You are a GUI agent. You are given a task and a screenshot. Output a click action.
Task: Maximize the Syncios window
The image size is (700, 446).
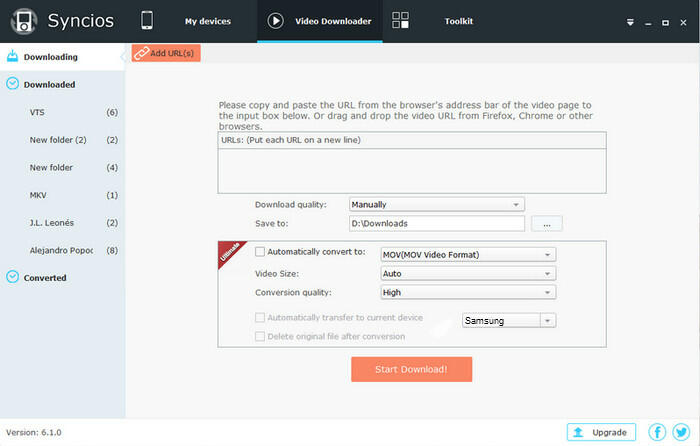coord(665,23)
